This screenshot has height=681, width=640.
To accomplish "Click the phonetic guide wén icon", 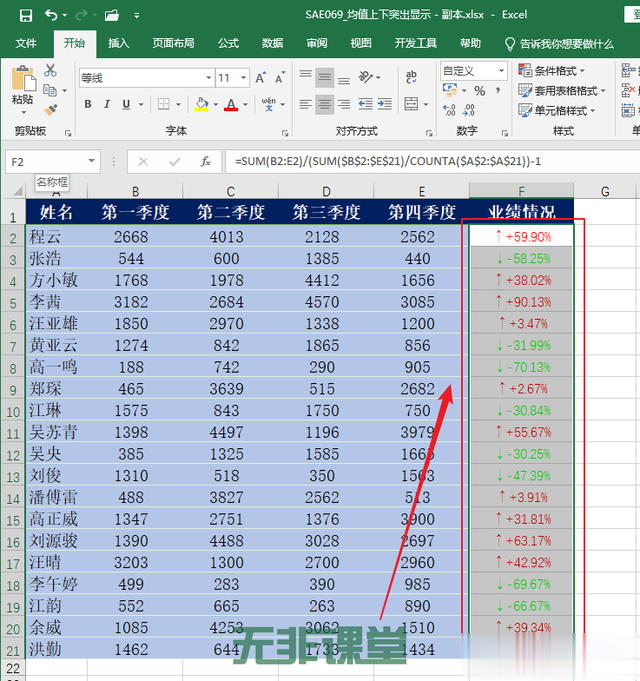I will tap(269, 104).
